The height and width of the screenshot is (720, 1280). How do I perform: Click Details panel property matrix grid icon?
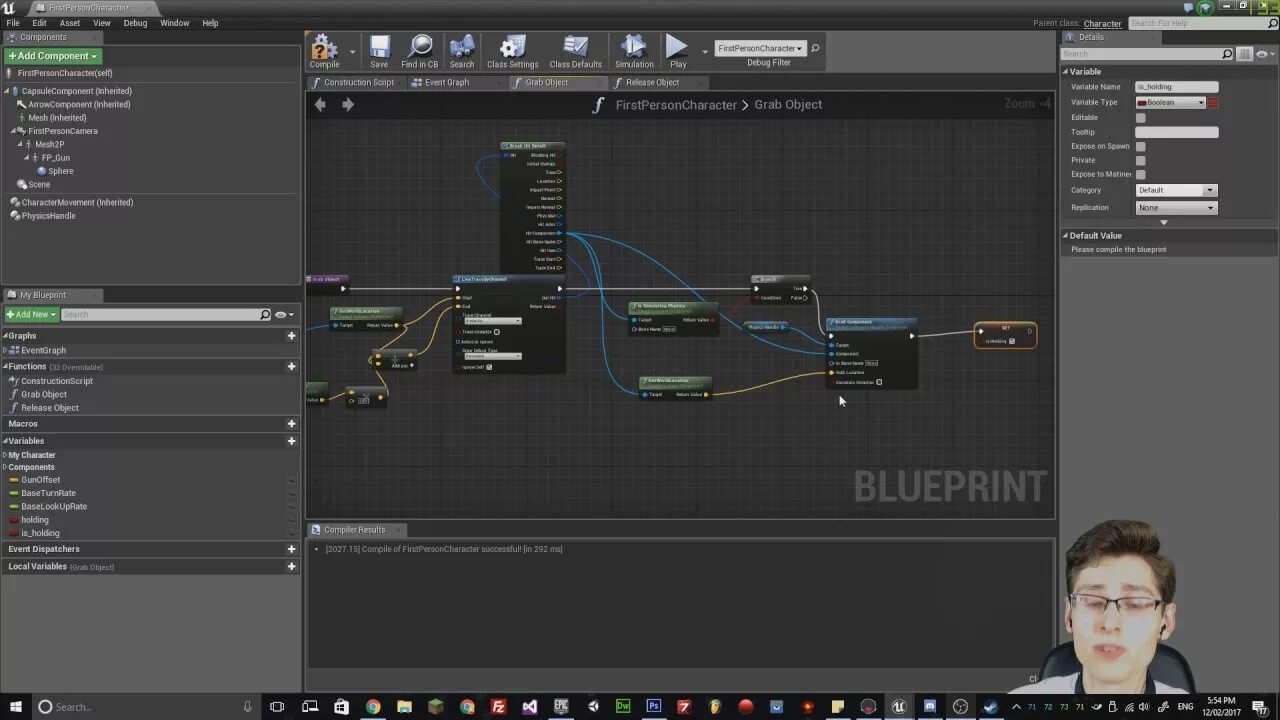(x=1244, y=54)
